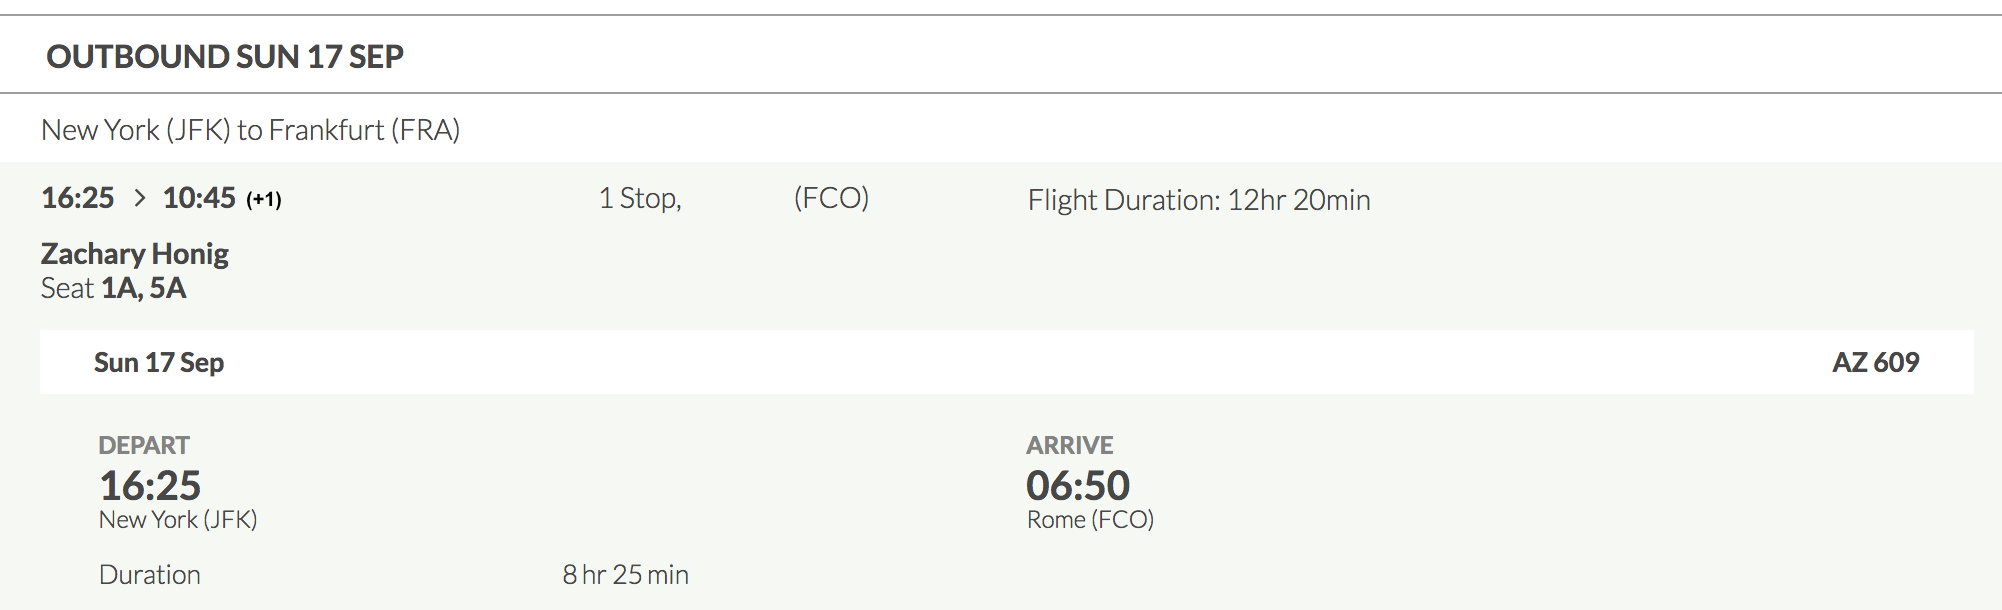Image resolution: width=2002 pixels, height=610 pixels.
Task: Click the large 16:25 departure time
Action: coord(150,486)
